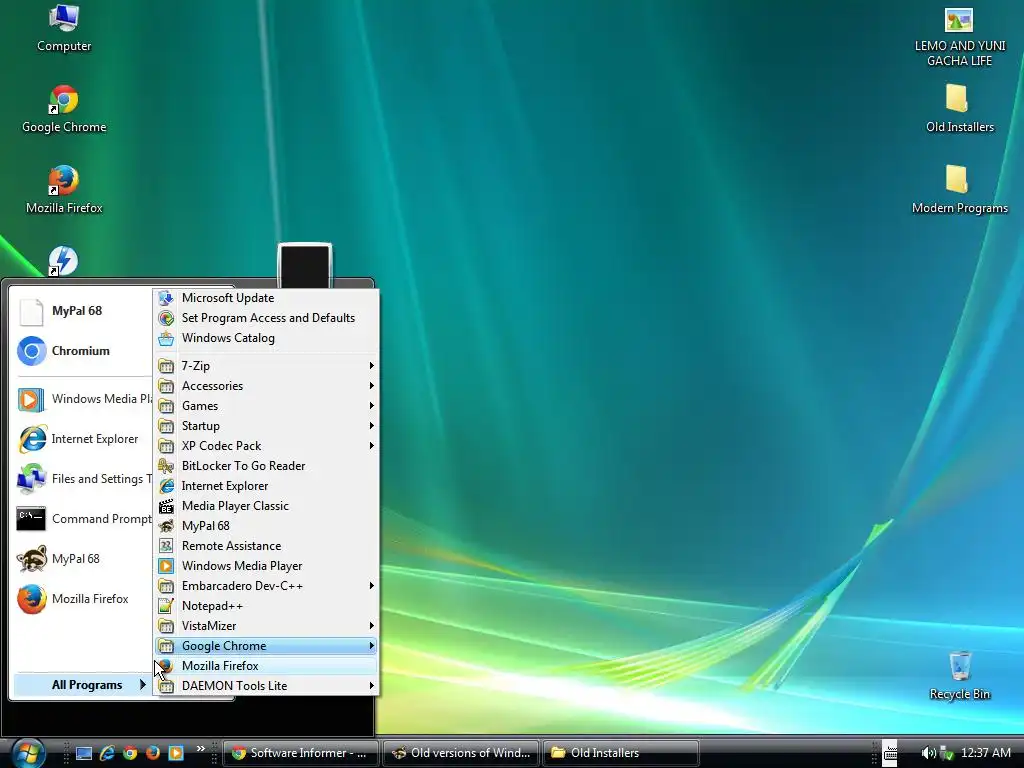Viewport: 1024px width, 768px height.
Task: Open MyPal 68 in the All Programs list
Action: 266,526
